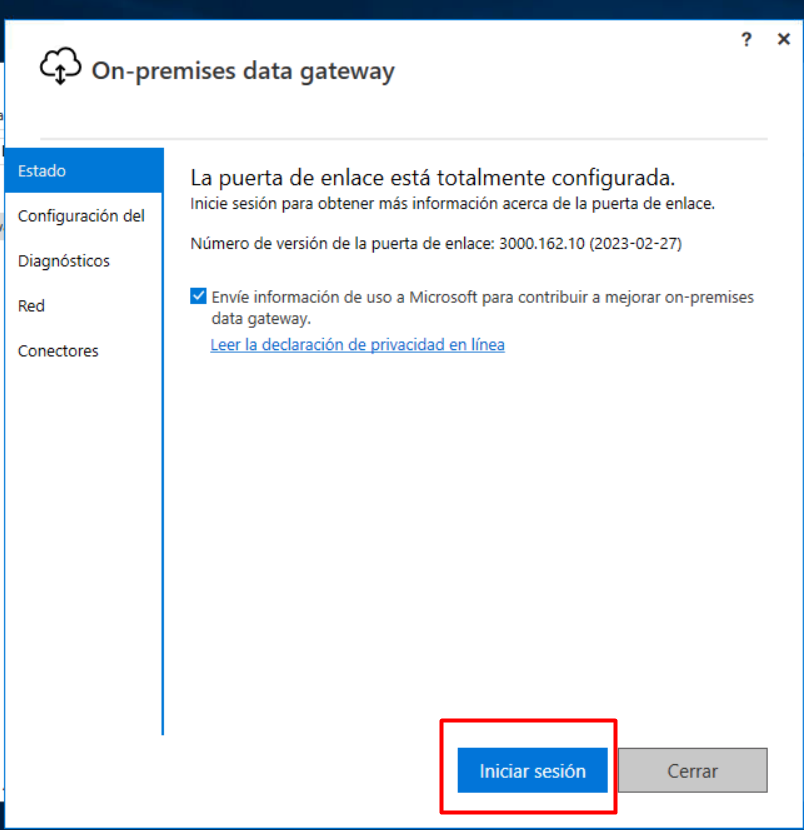Click the date 2023-02-27 in version line
The height and width of the screenshot is (830, 804).
[635, 243]
